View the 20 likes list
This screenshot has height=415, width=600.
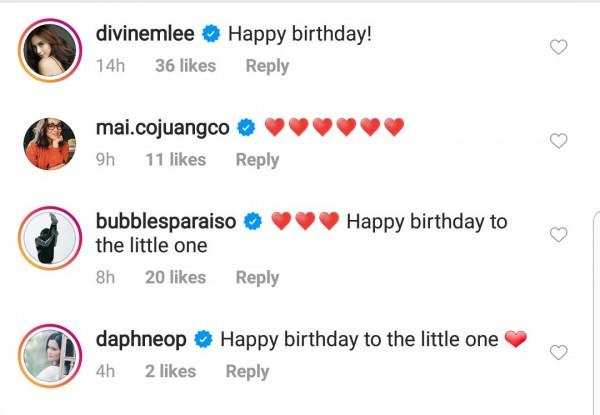click(x=176, y=278)
